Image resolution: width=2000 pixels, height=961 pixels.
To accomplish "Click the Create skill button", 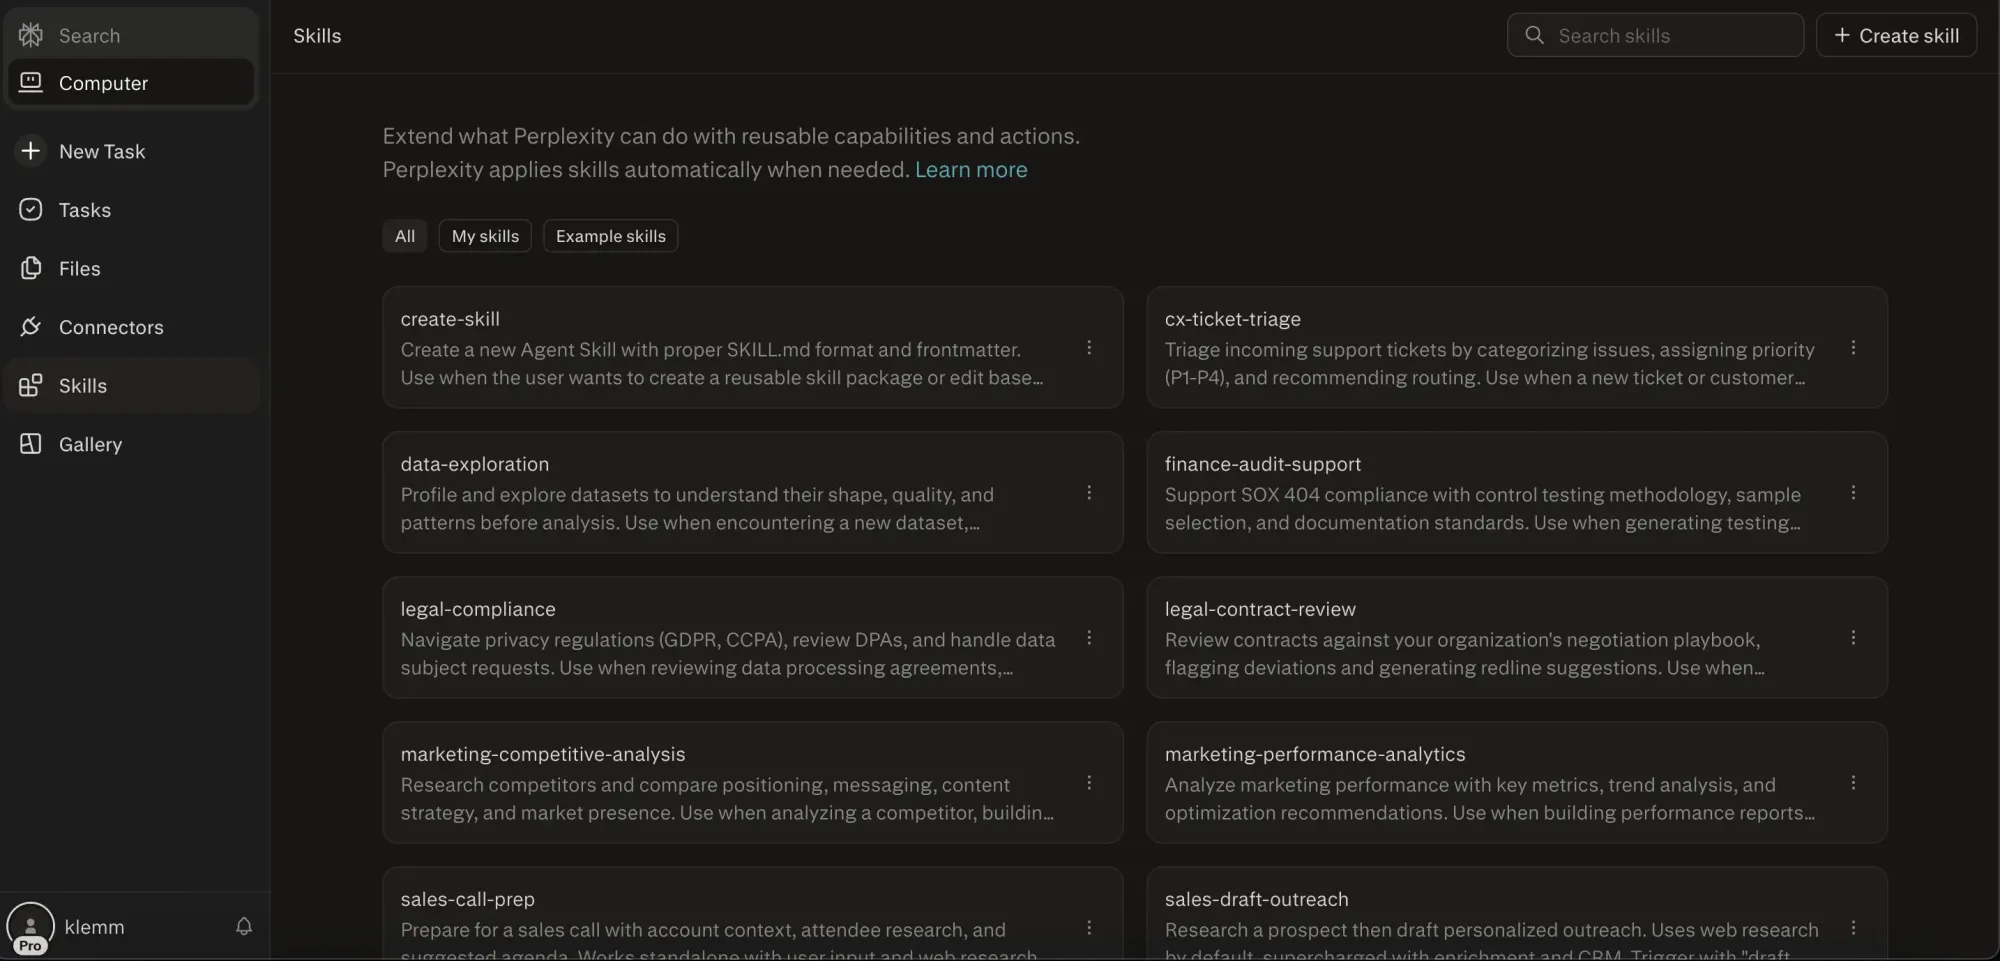I will pos(1896,36).
